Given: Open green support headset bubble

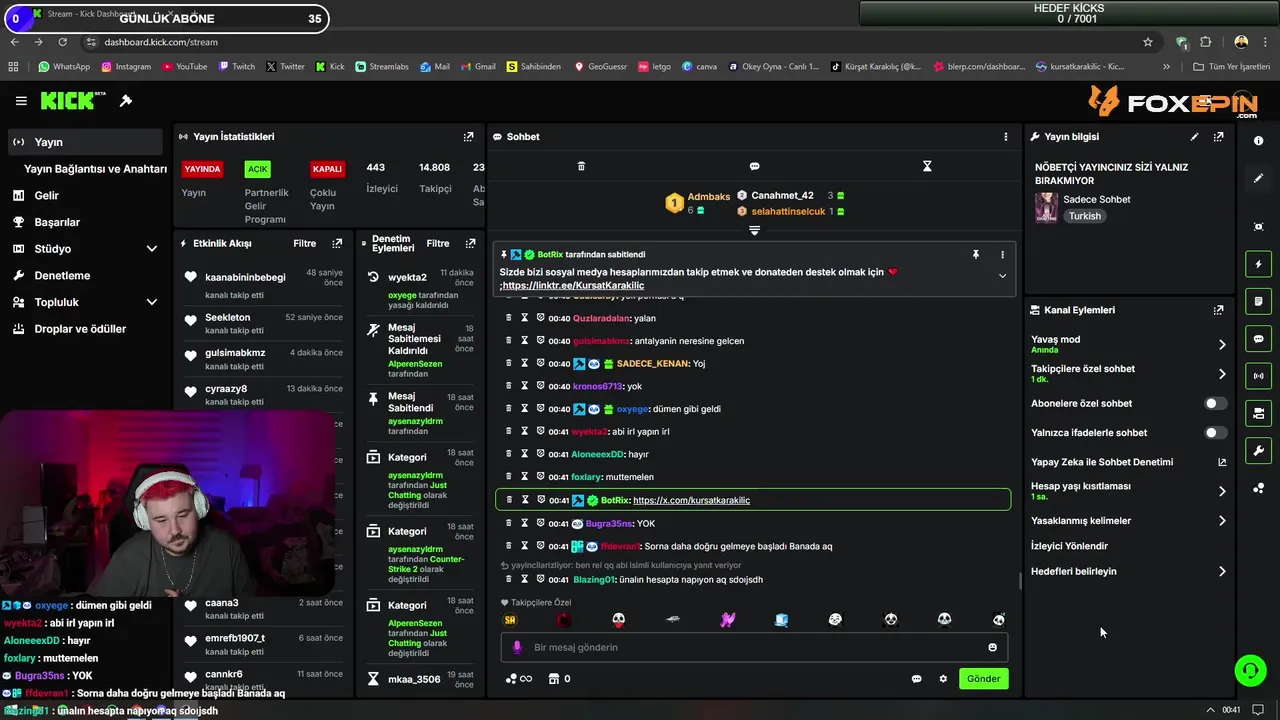Looking at the screenshot, I should coord(1250,670).
